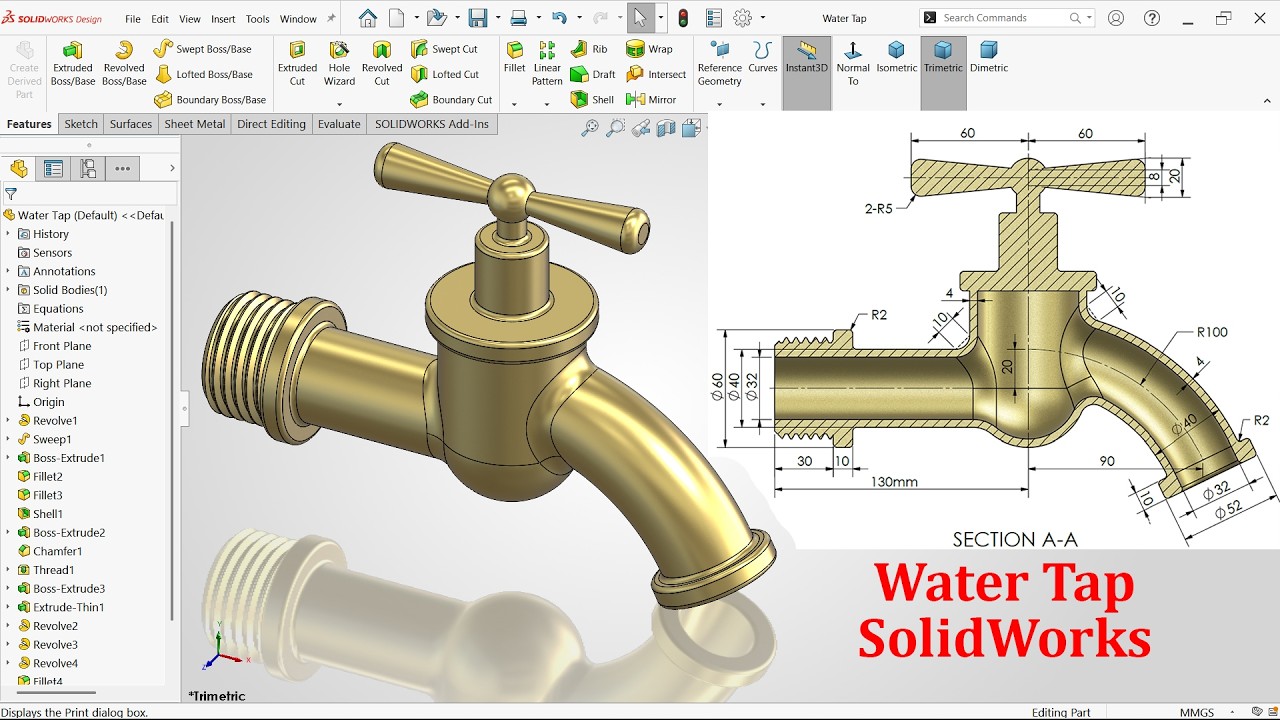Expand the Revolve1 feature node
The width and height of the screenshot is (1280, 720).
[x=8, y=421]
